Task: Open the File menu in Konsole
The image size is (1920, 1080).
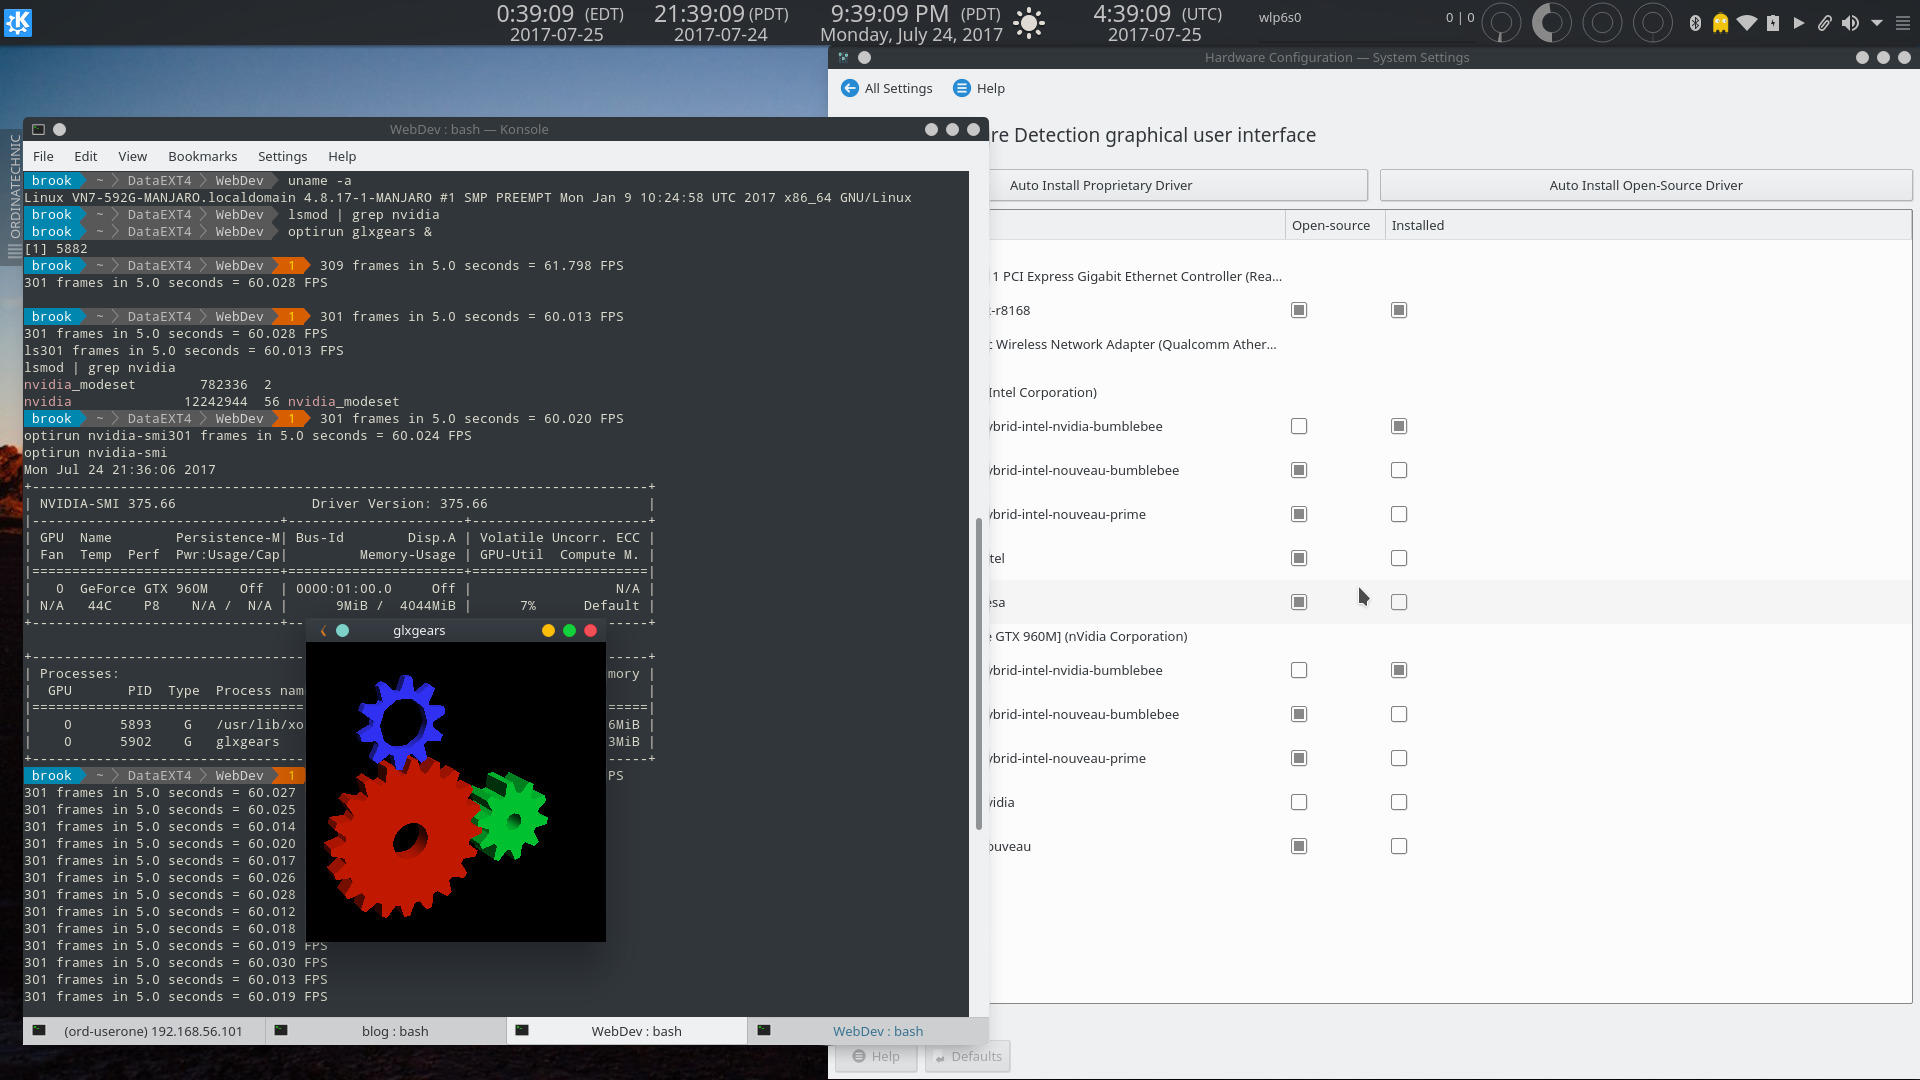Action: (x=43, y=156)
